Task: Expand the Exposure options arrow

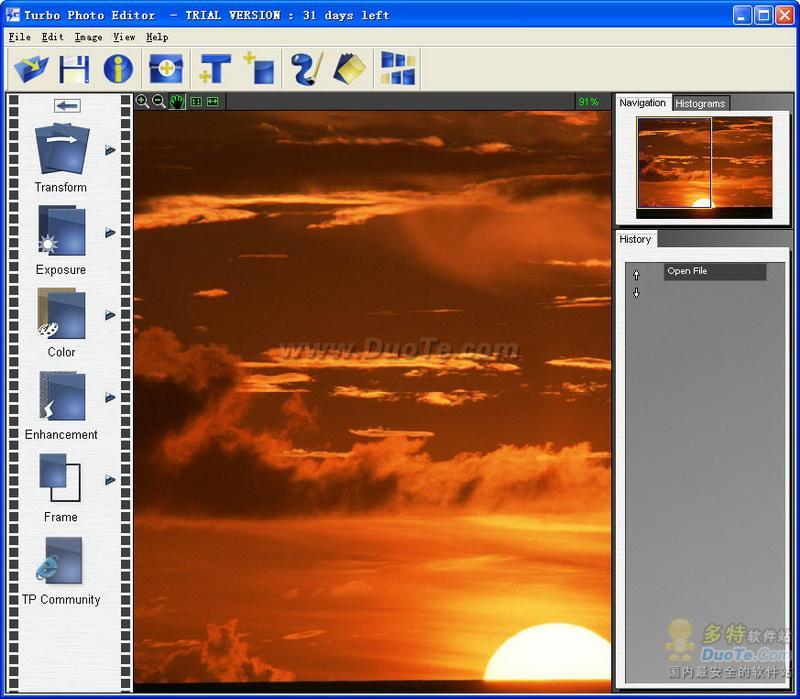Action: 110,233
